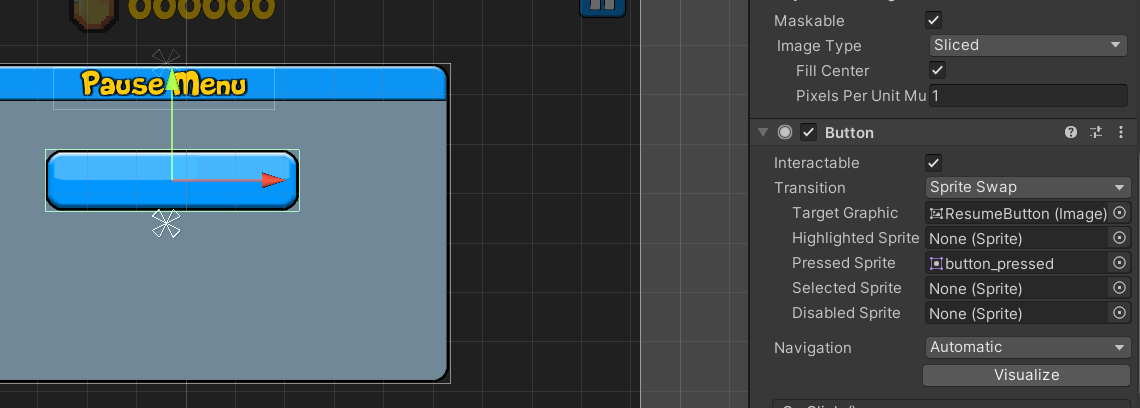This screenshot has height=408, width=1140.
Task: Click the green Y-axis move arrow
Action: [x=172, y=79]
